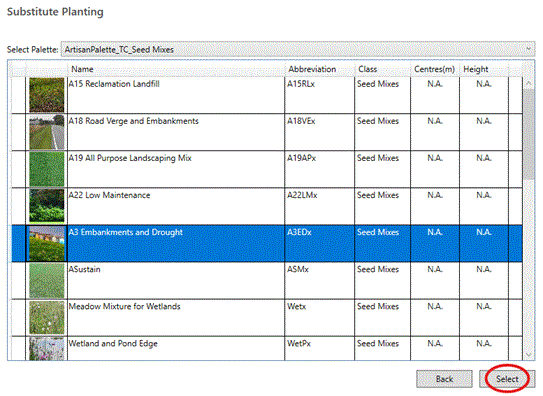
Task: Click the A15 Reclamation Landfill thumbnail
Action: coord(47,95)
